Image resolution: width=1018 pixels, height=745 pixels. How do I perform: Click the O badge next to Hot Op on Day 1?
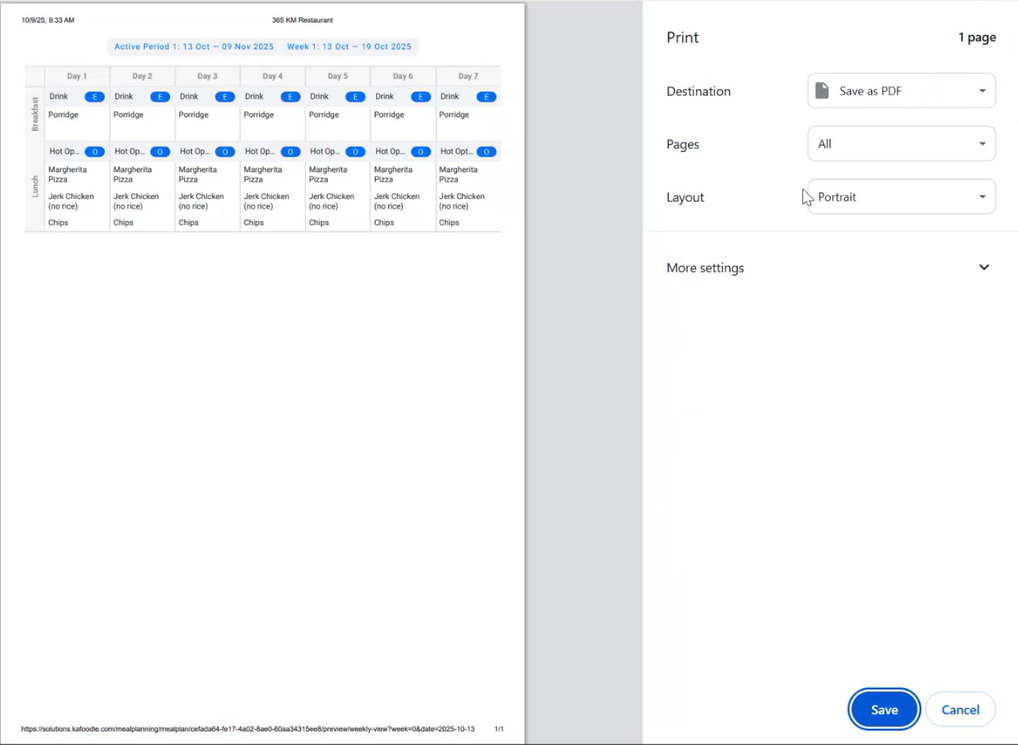(x=95, y=151)
